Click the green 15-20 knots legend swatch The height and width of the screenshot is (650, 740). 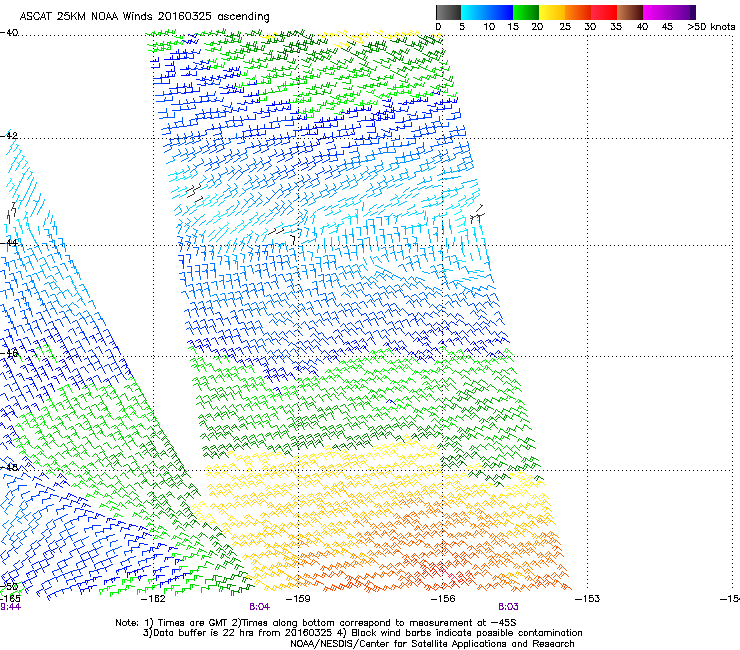[x=526, y=12]
